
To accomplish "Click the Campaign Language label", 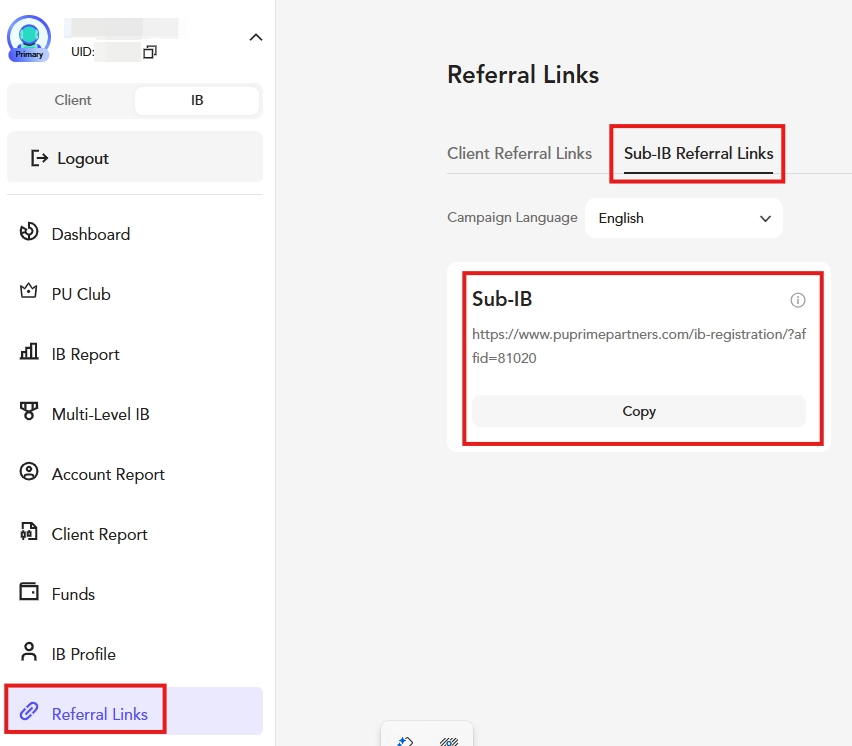I will 512,217.
